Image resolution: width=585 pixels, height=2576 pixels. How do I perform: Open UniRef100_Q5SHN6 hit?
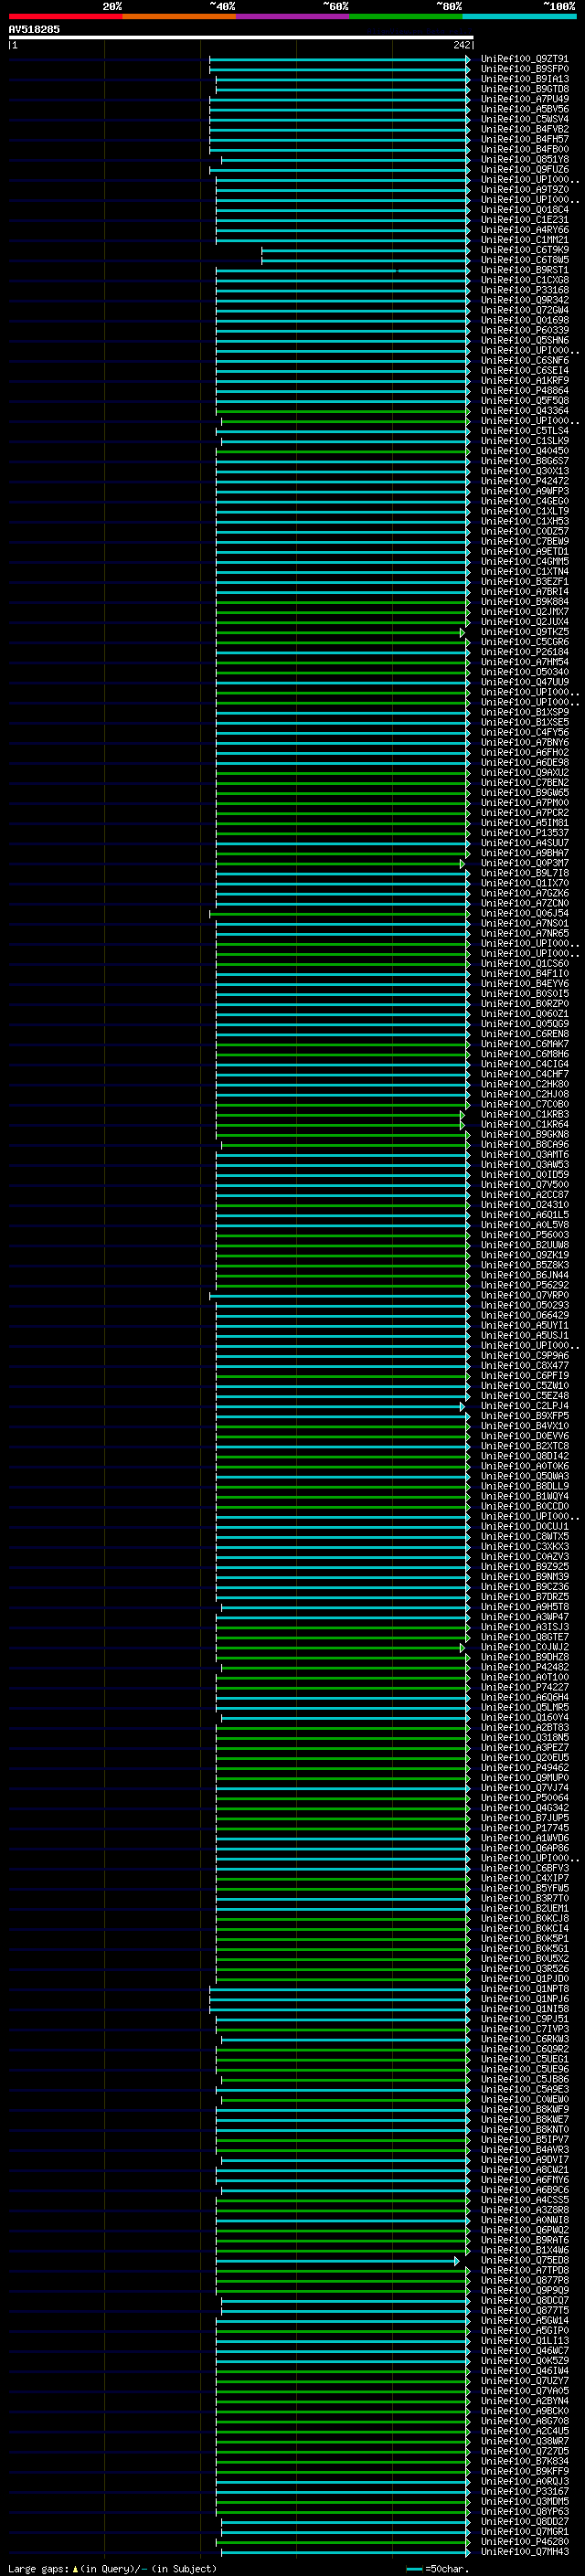point(524,340)
